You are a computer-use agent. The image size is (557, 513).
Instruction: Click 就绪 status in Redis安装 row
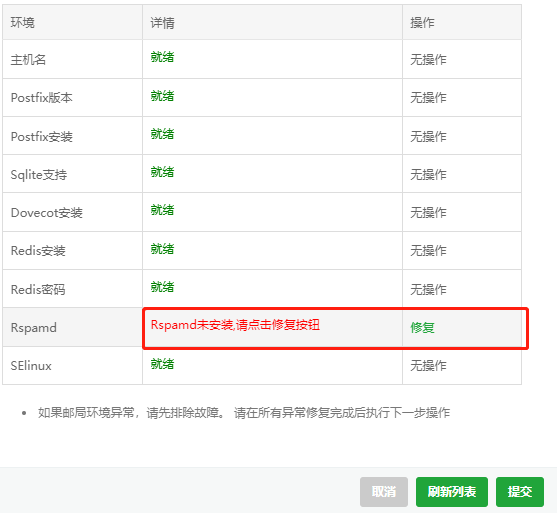pyautogui.click(x=162, y=249)
